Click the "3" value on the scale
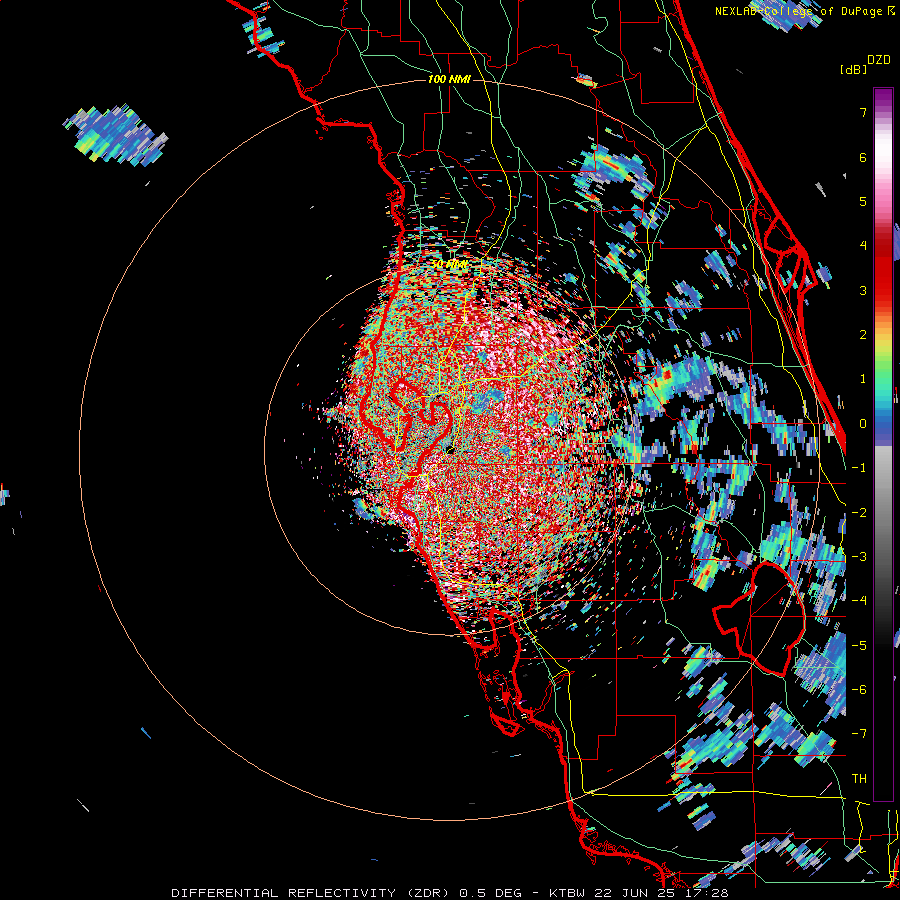Screen dimensions: 900x900 pos(863,290)
